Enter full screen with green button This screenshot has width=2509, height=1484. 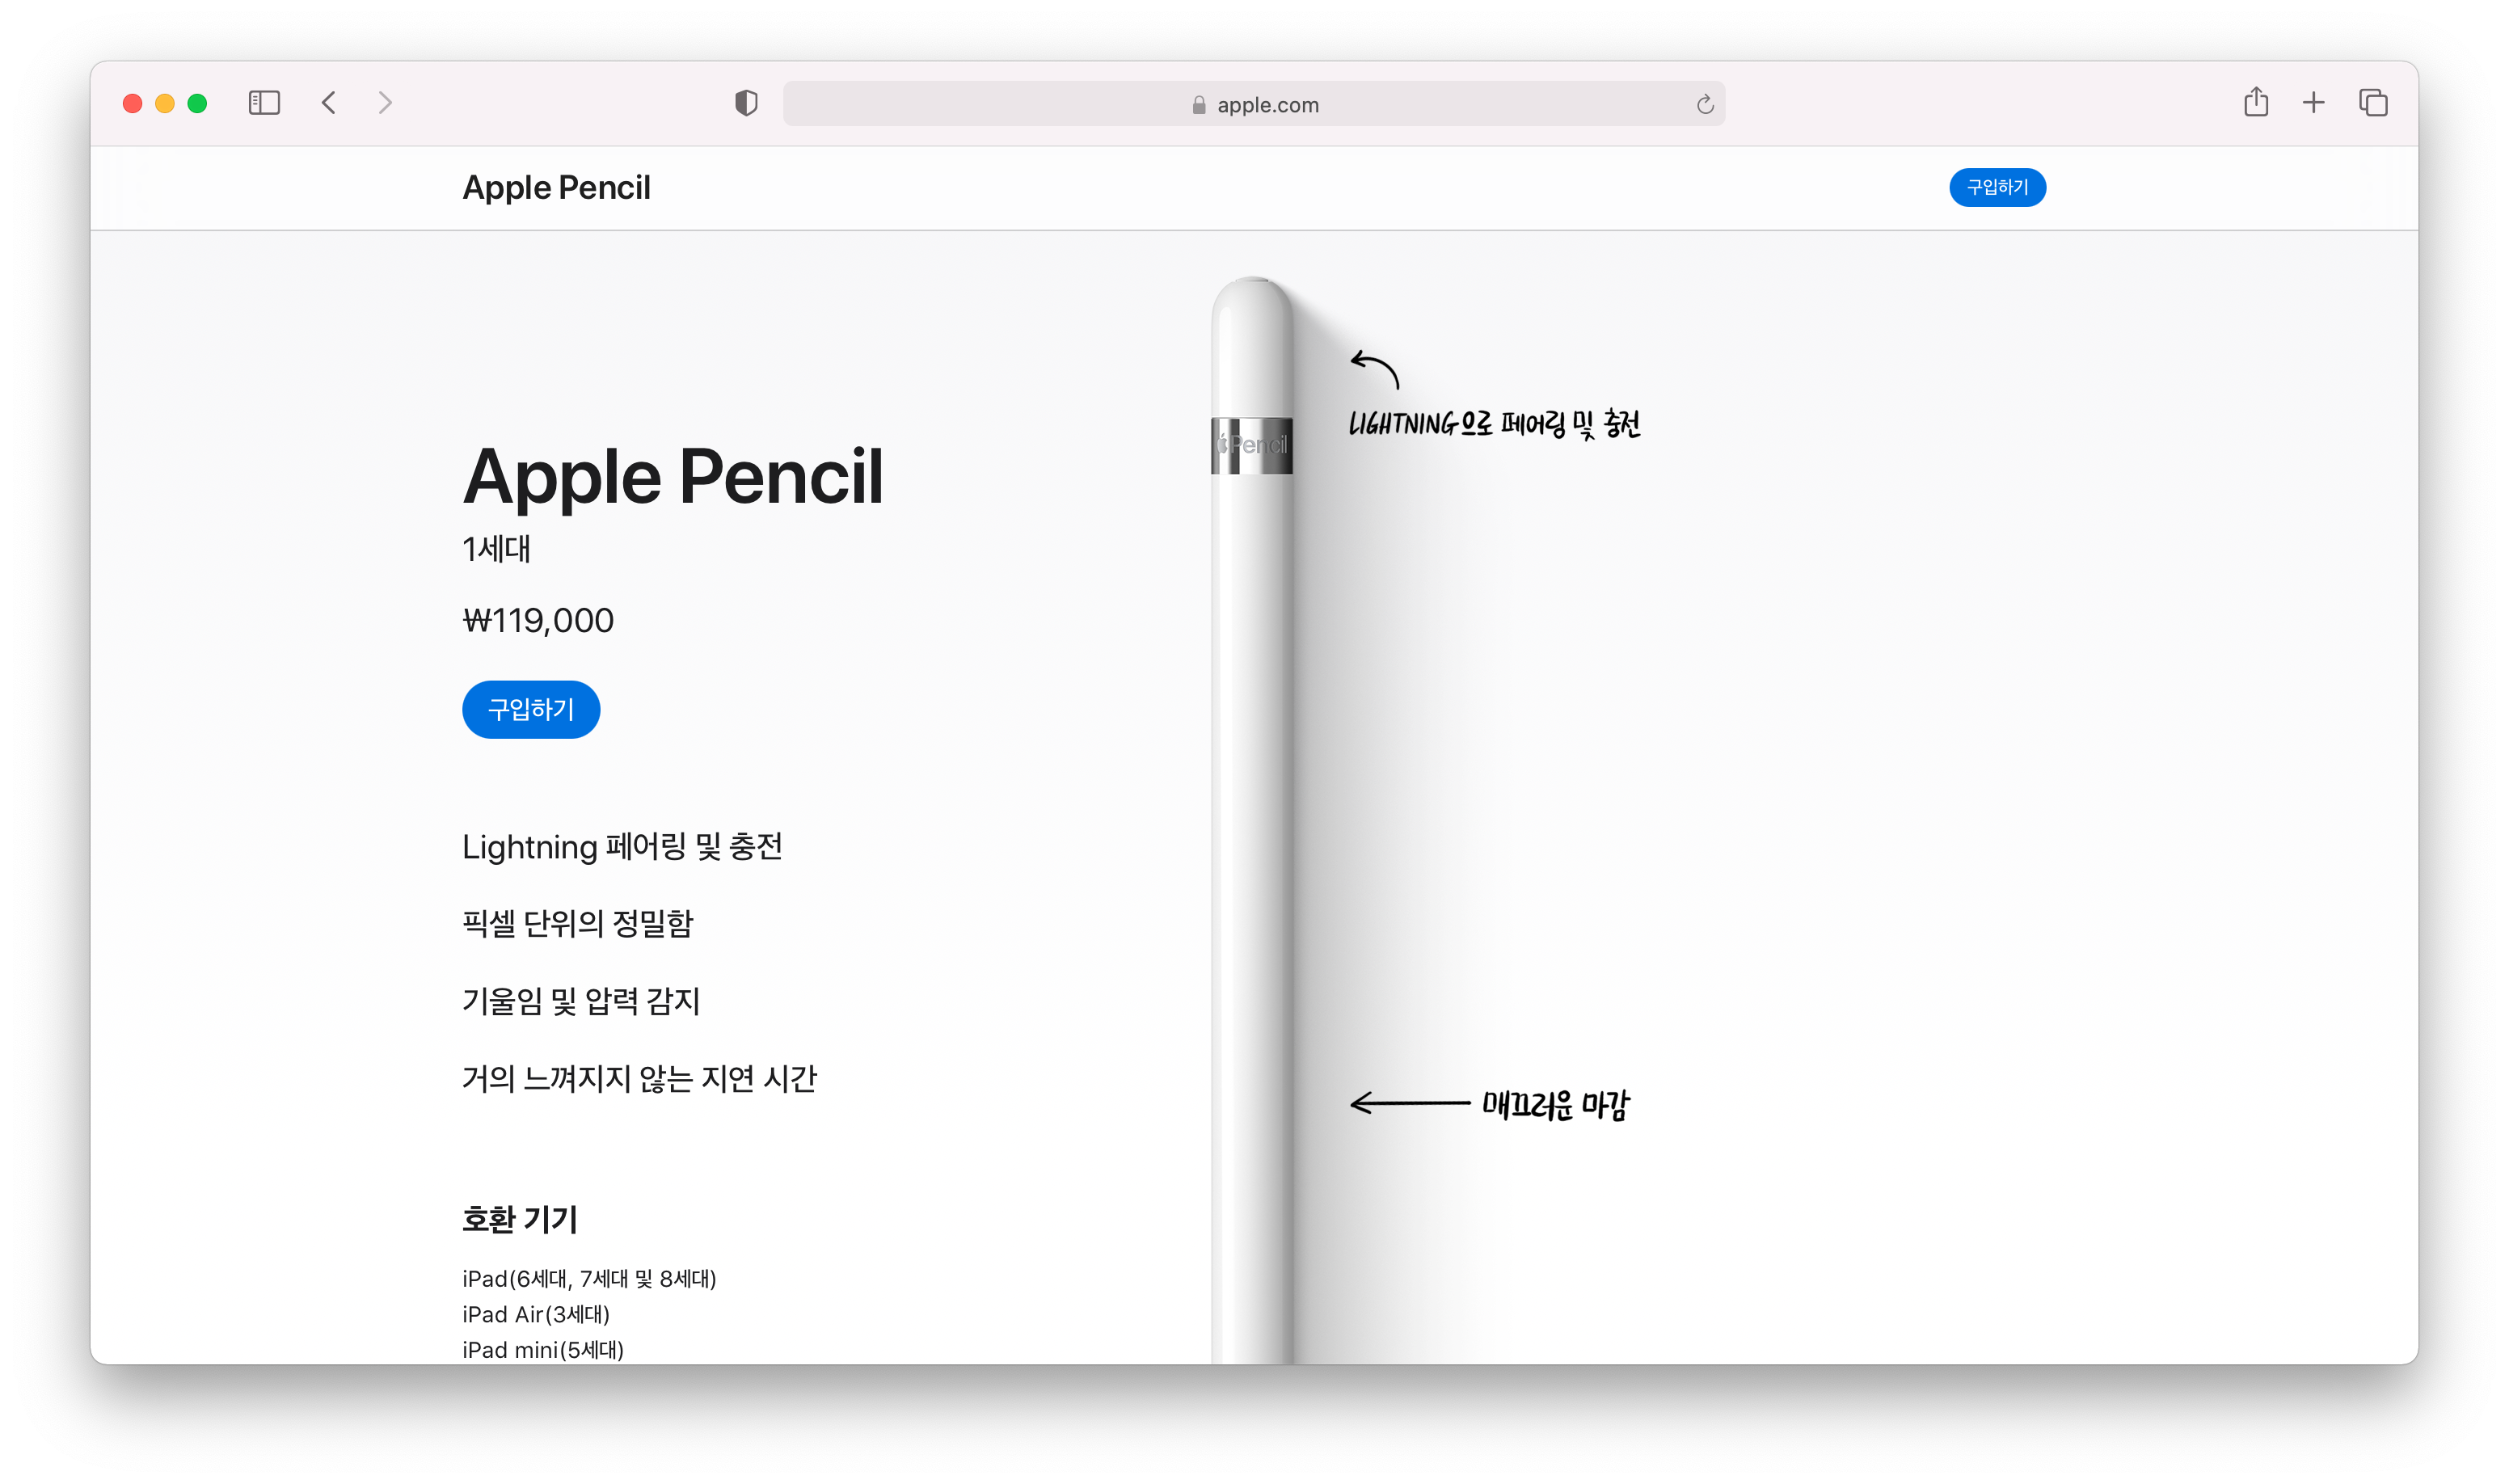pos(198,103)
